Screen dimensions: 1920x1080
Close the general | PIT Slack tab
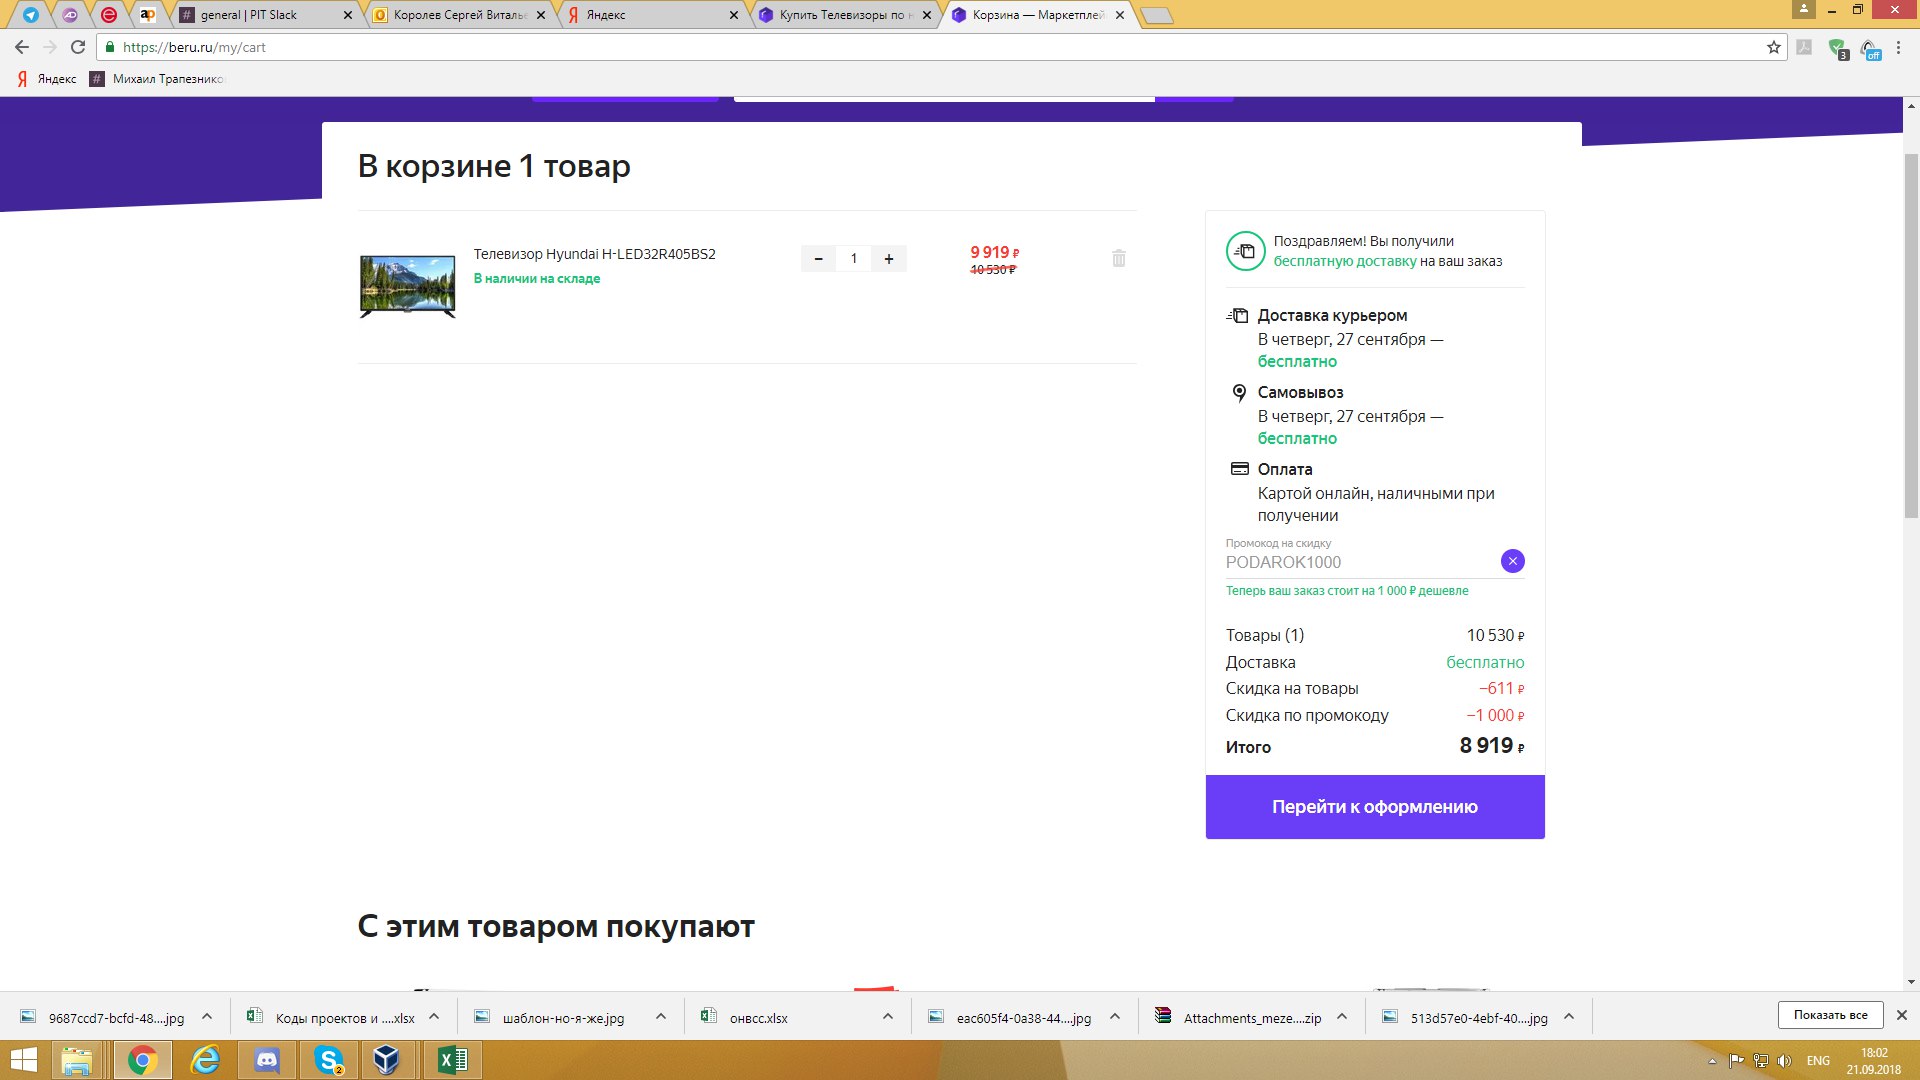tap(347, 15)
